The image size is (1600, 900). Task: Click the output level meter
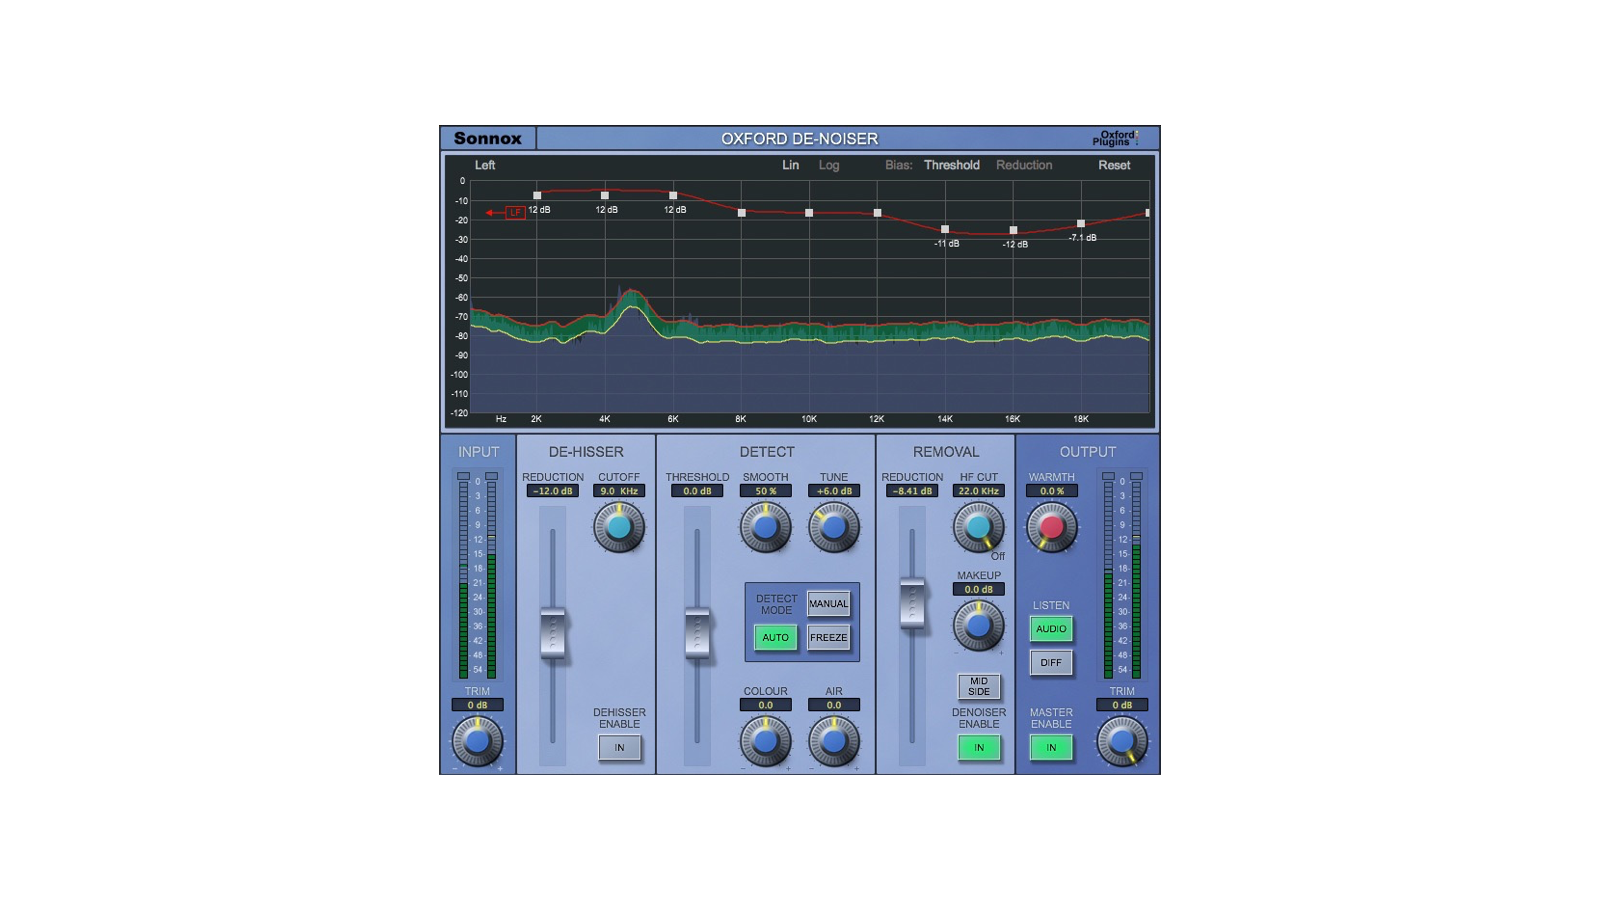coord(1122,575)
